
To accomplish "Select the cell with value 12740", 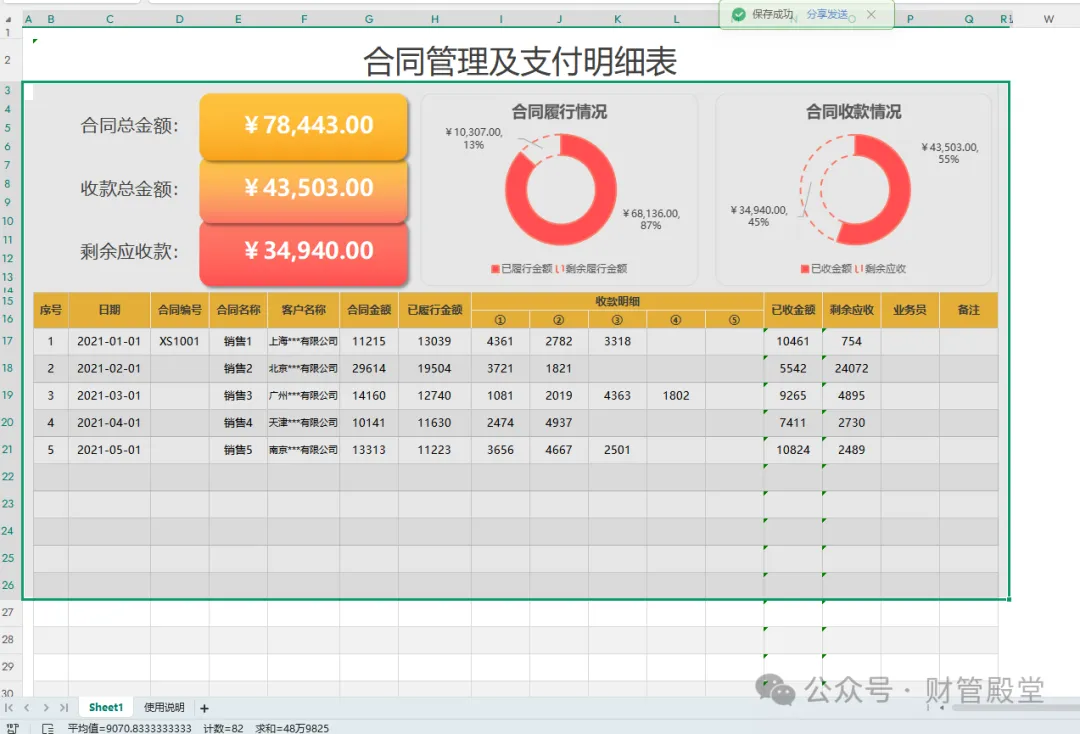I will 435,395.
